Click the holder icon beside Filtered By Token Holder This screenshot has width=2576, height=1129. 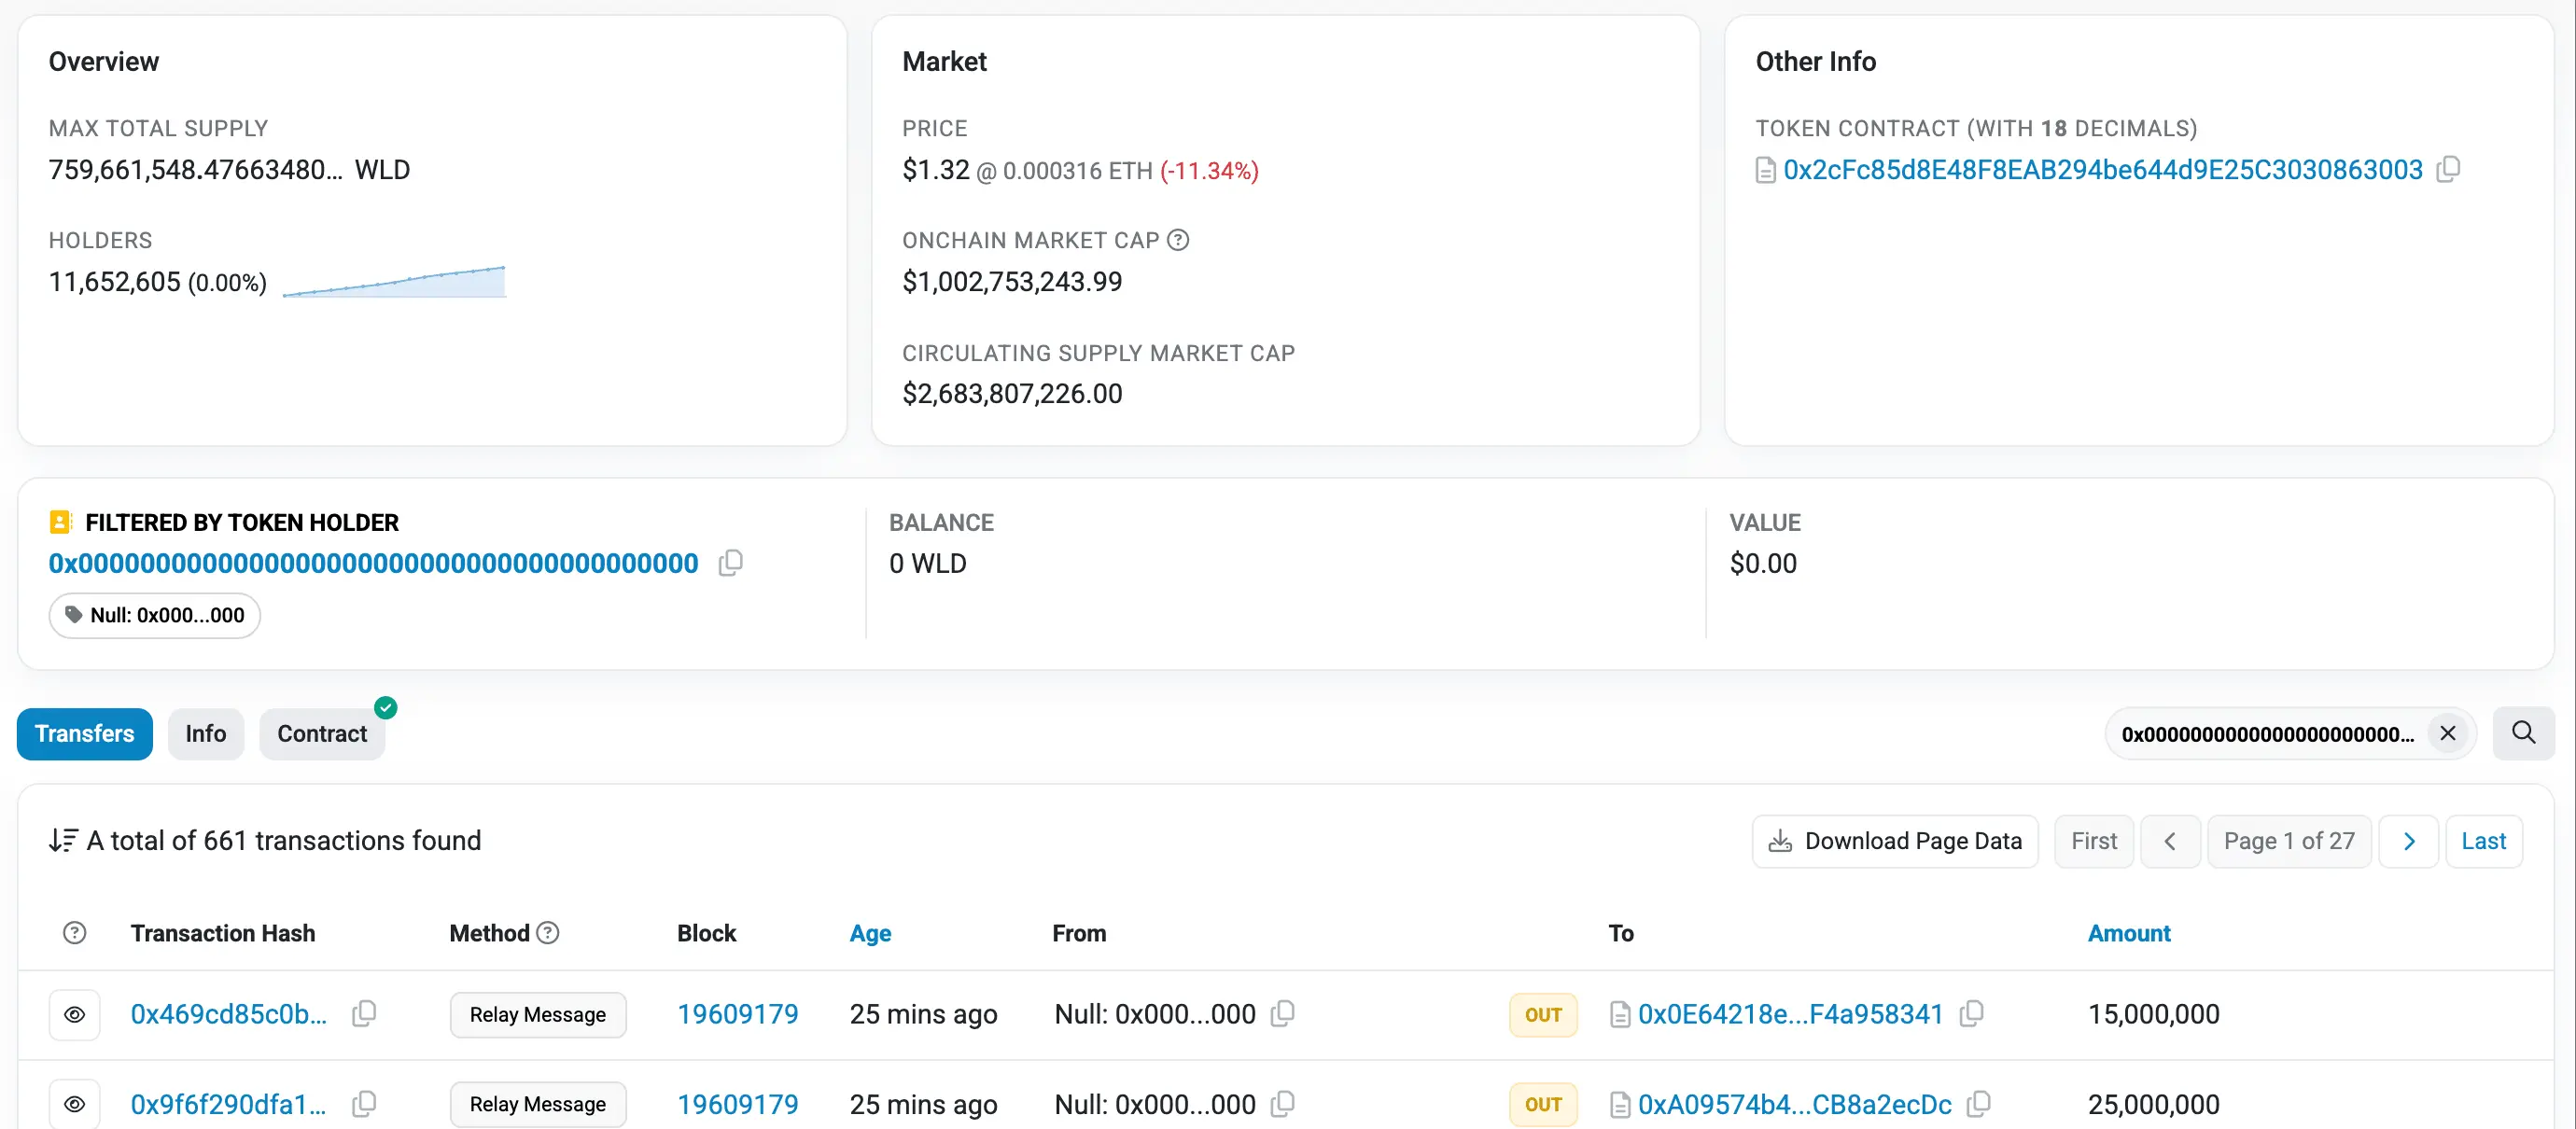click(60, 522)
